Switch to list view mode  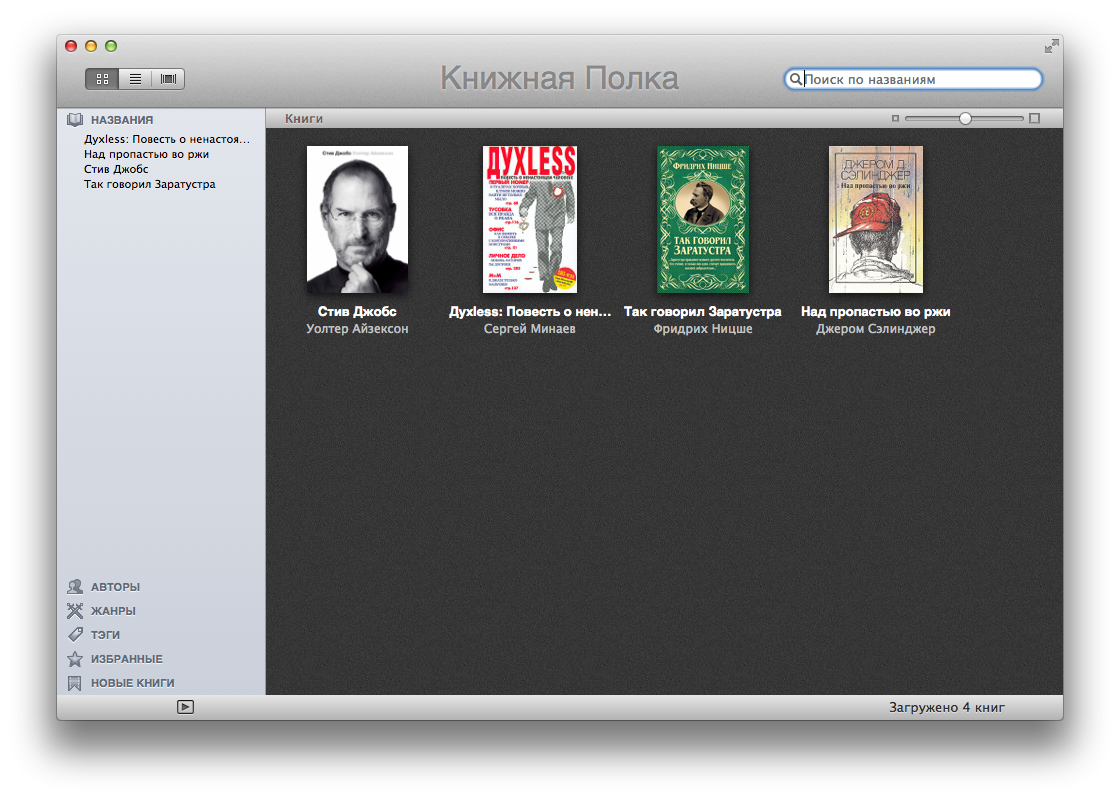point(135,79)
